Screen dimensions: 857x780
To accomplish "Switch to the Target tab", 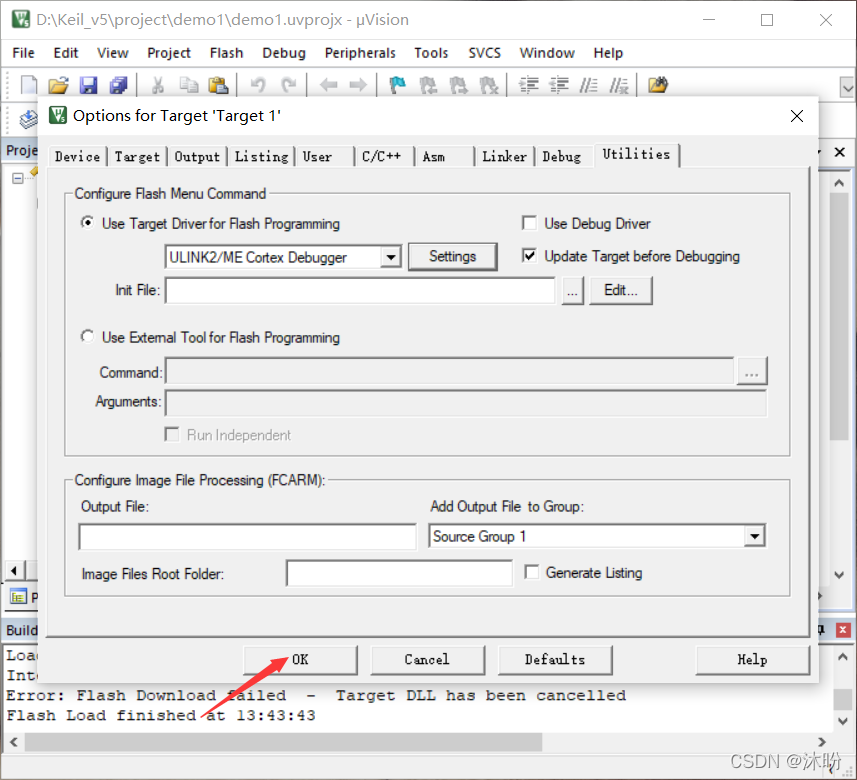I will pos(137,157).
